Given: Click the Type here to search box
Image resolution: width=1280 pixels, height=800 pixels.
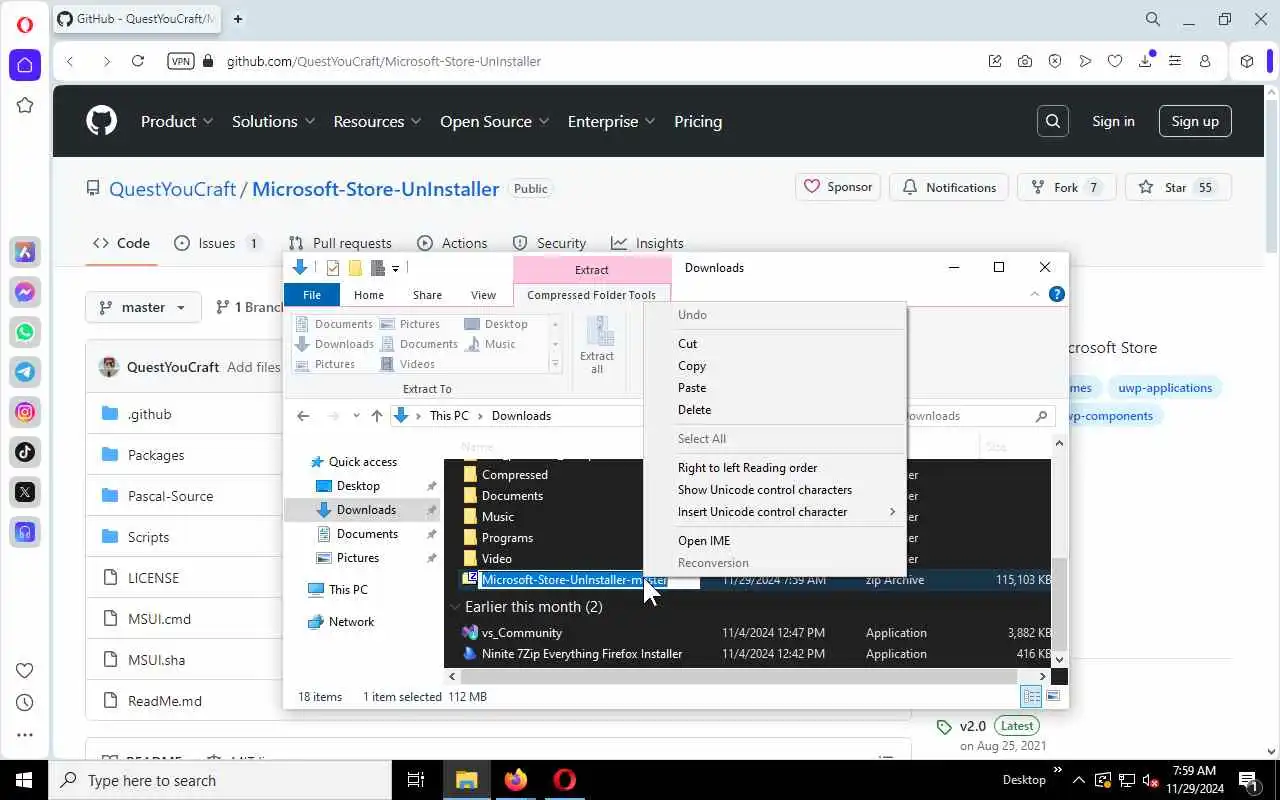Looking at the screenshot, I should pos(219,780).
